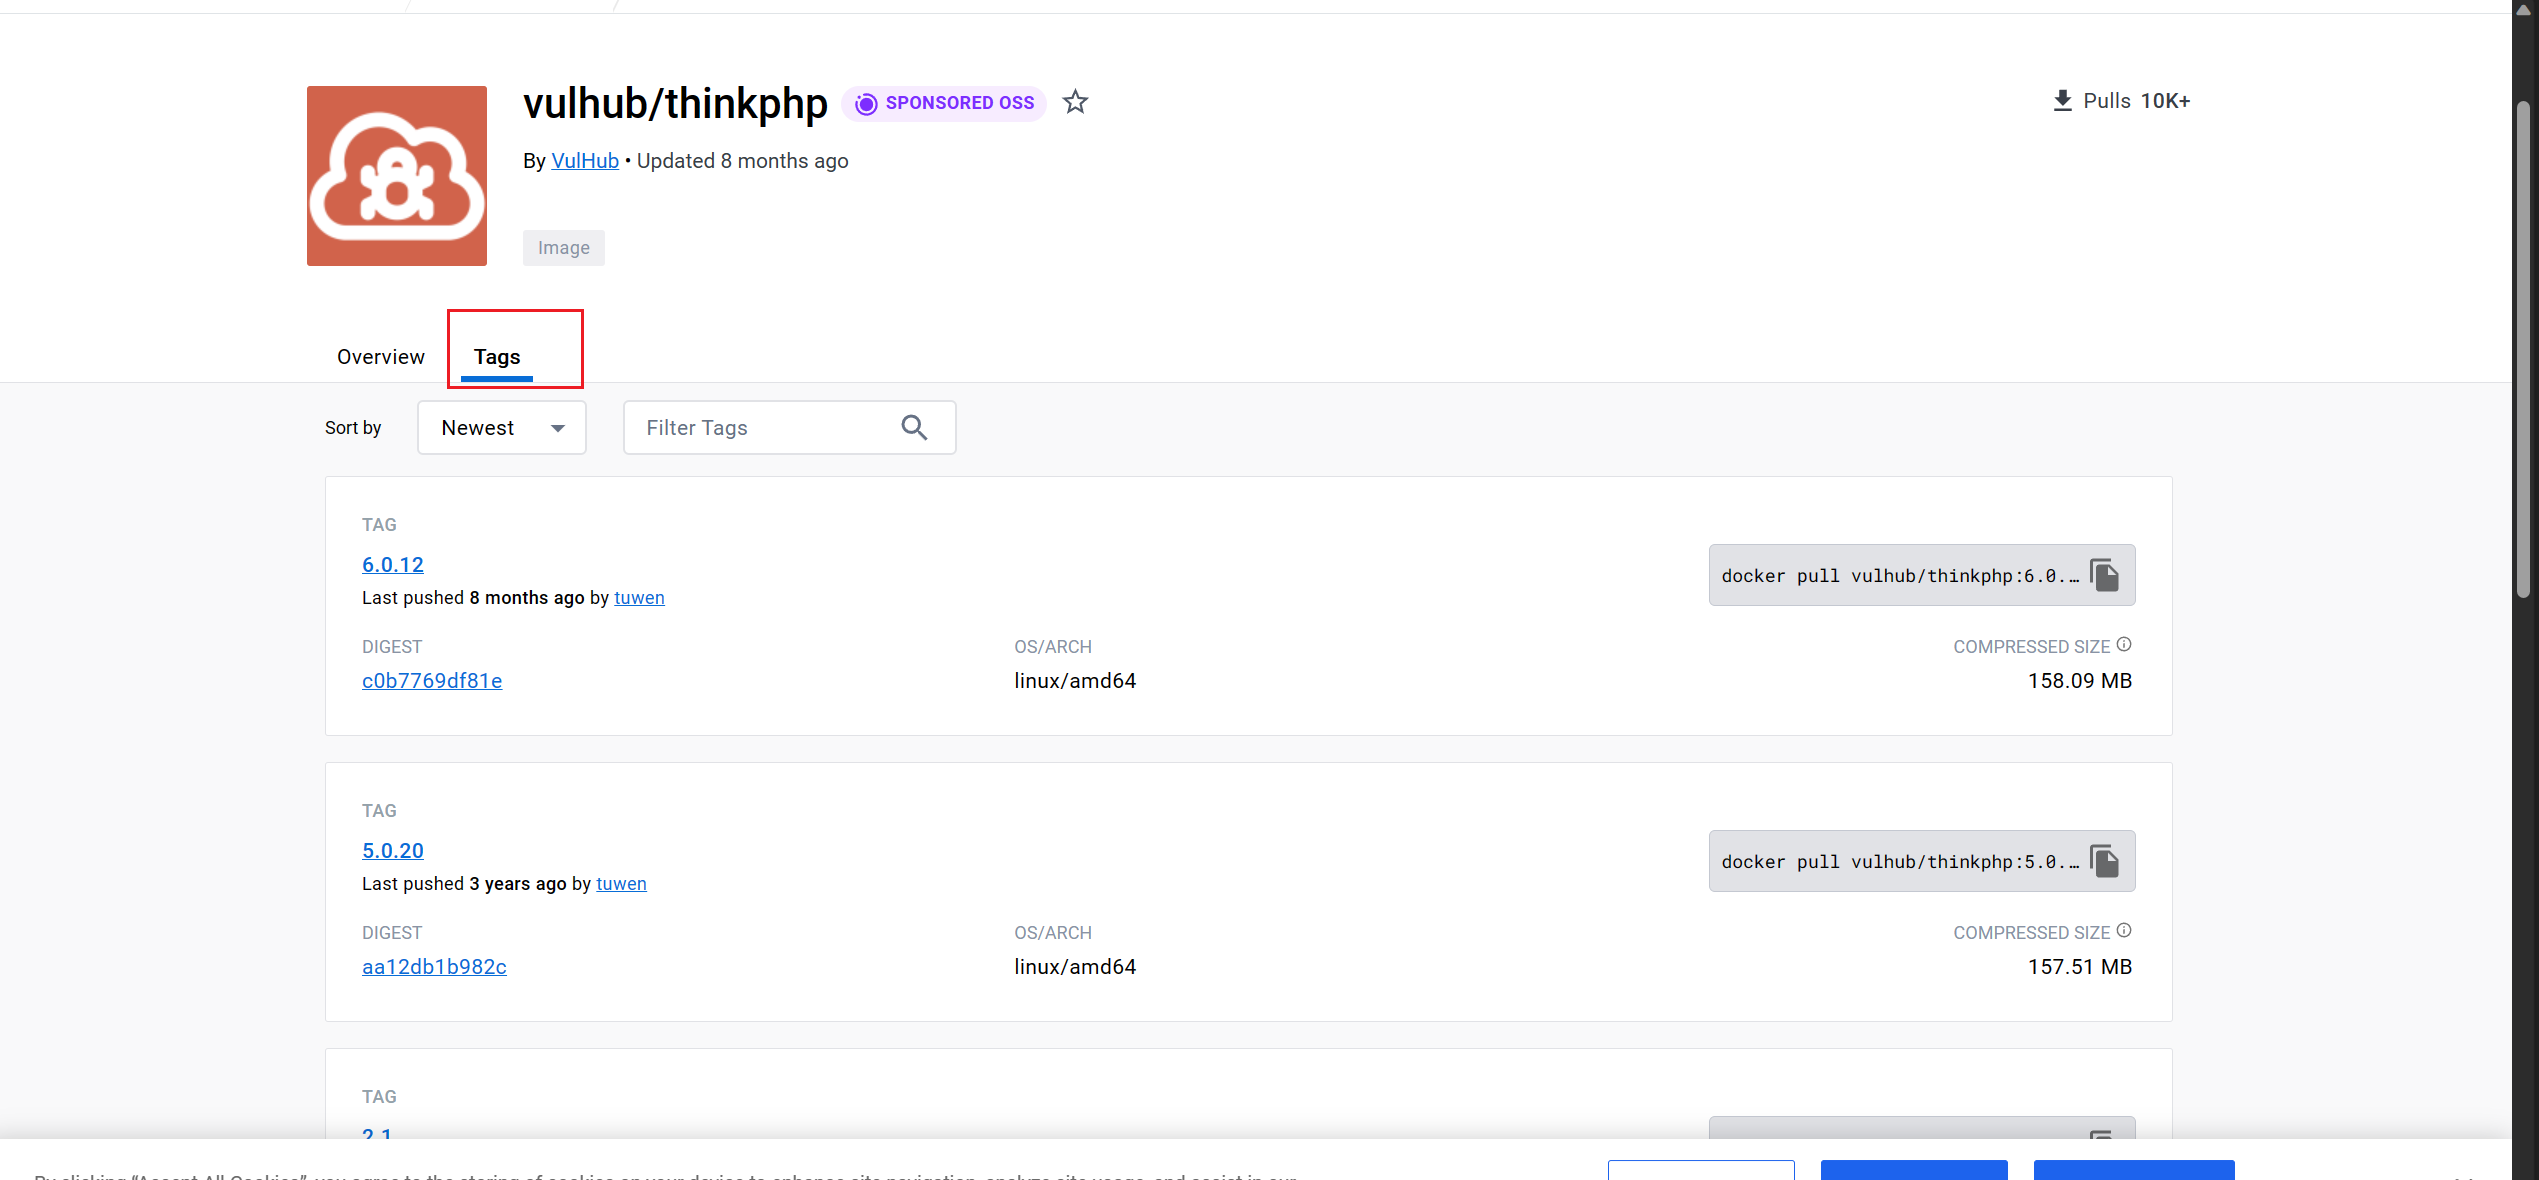Copy docker pull command for tag 6.0.12
The width and height of the screenshot is (2539, 1180).
2104,575
